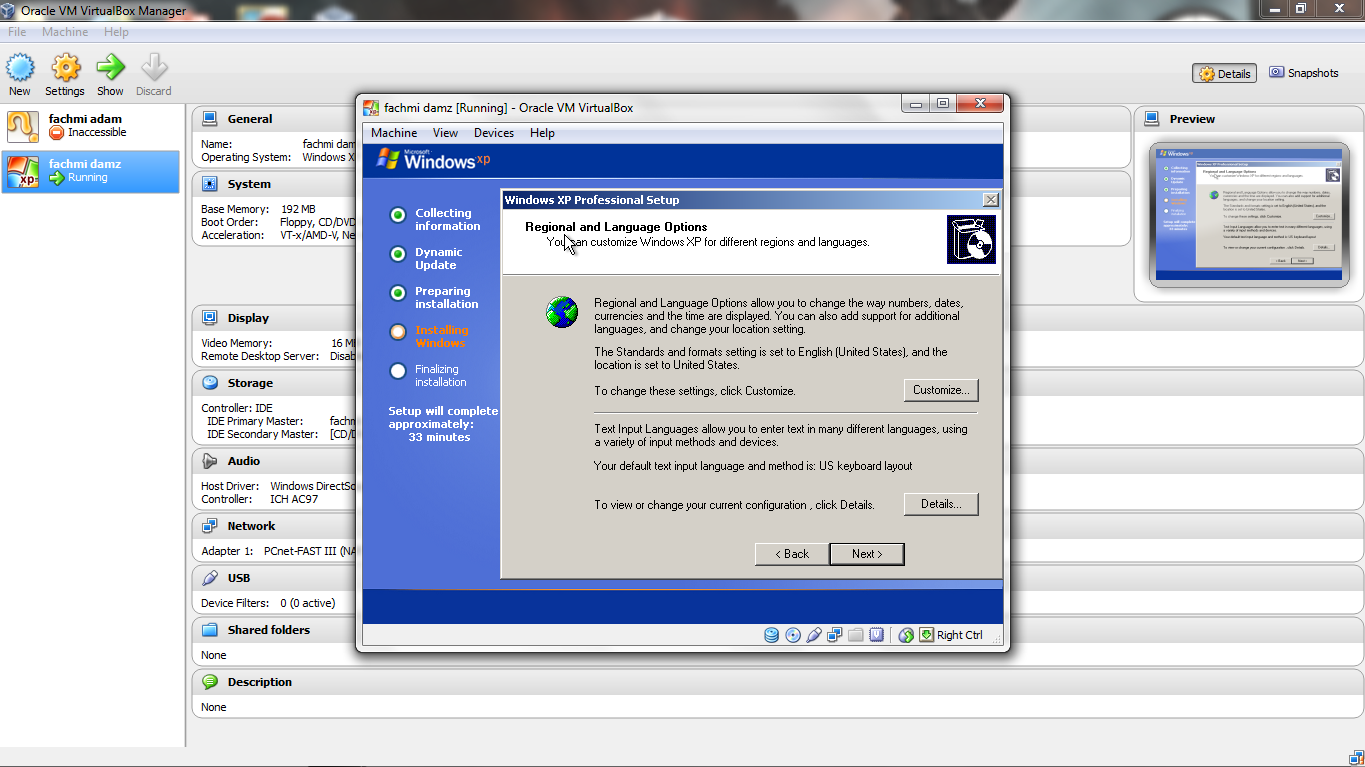
Task: Select the fachmi damz running VM
Action: [x=91, y=171]
